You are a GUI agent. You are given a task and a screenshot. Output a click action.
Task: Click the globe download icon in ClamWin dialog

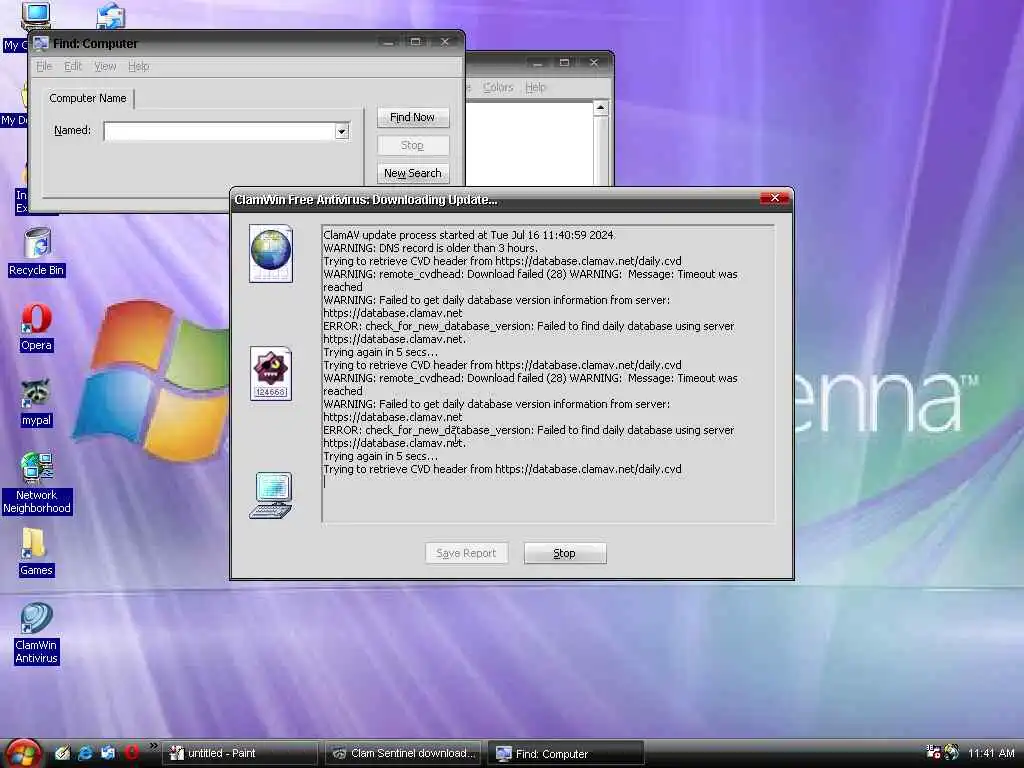(271, 253)
